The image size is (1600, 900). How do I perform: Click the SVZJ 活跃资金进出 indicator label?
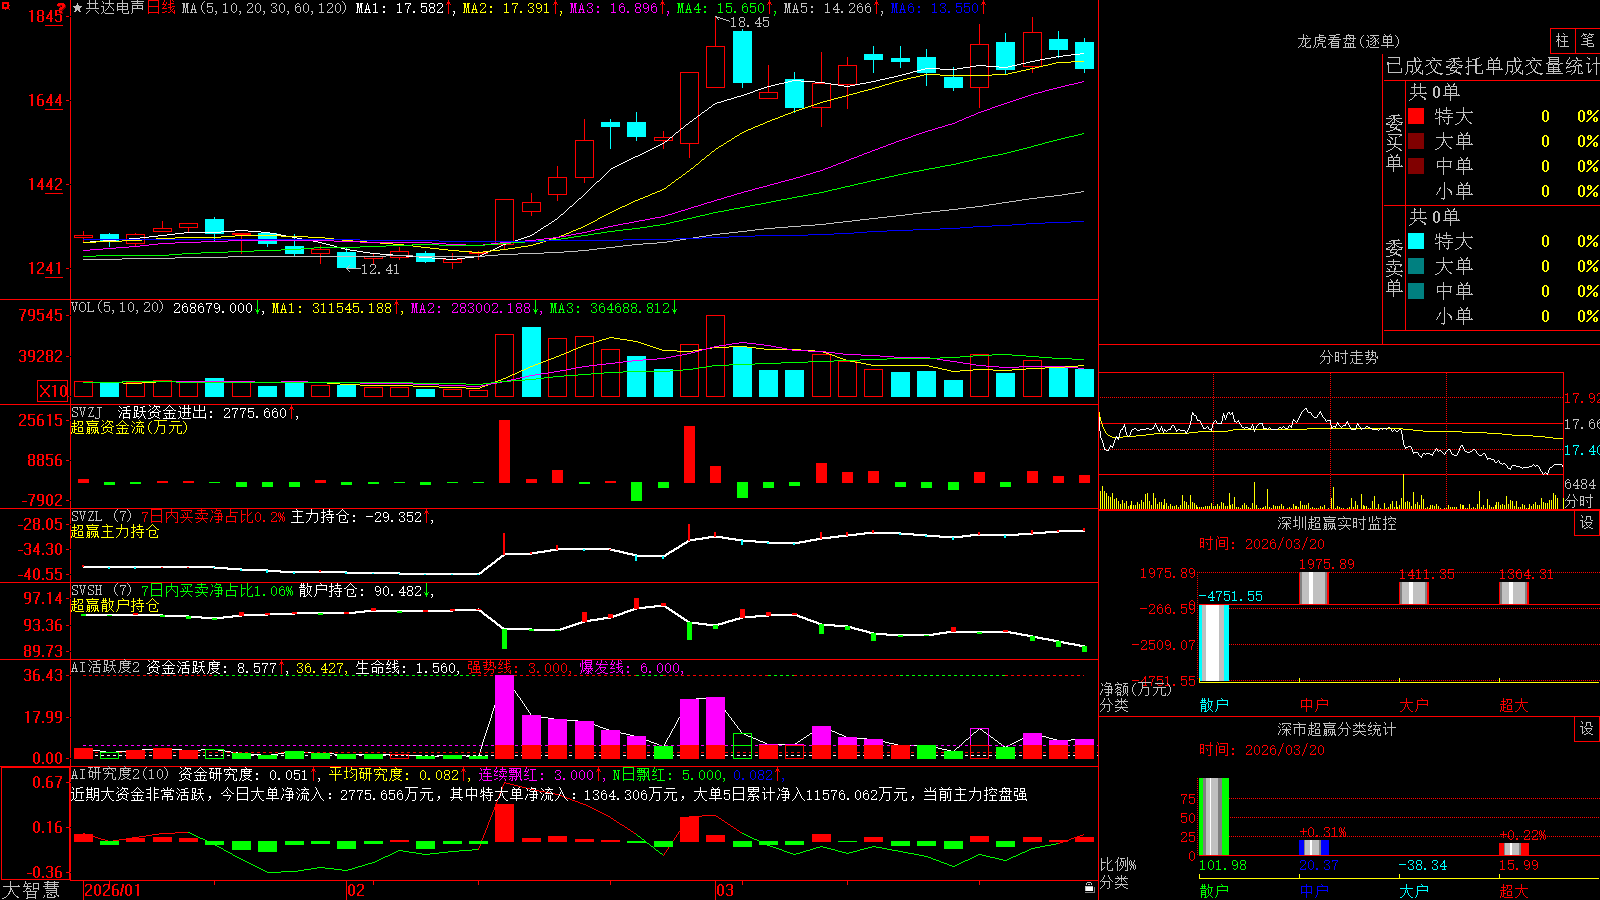141,412
